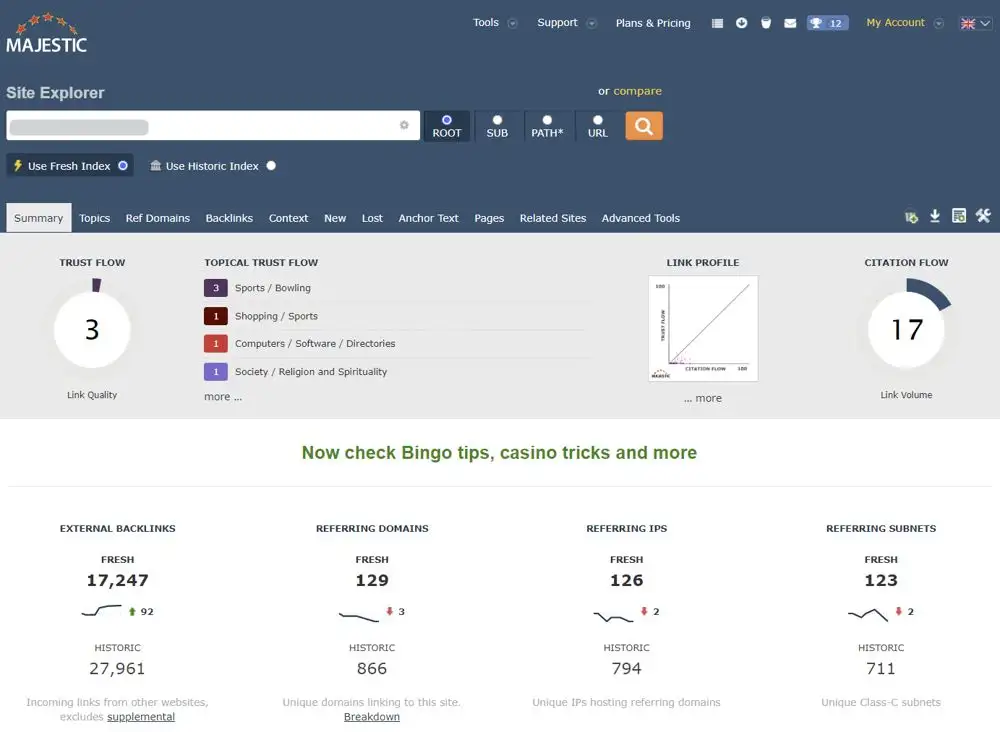Enable Use Fresh Index radio

click(122, 166)
